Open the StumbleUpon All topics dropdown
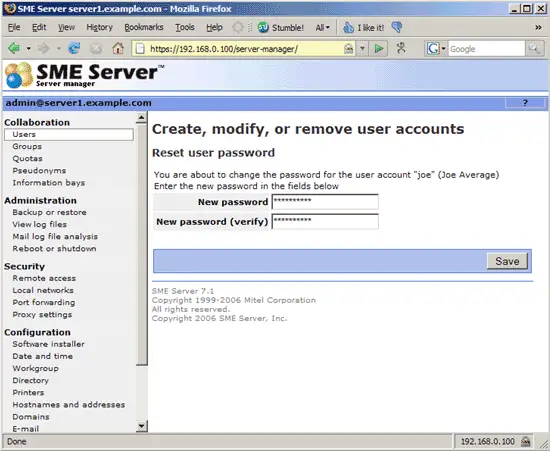Screen dimensions: 550x451 pyautogui.click(x=322, y=27)
